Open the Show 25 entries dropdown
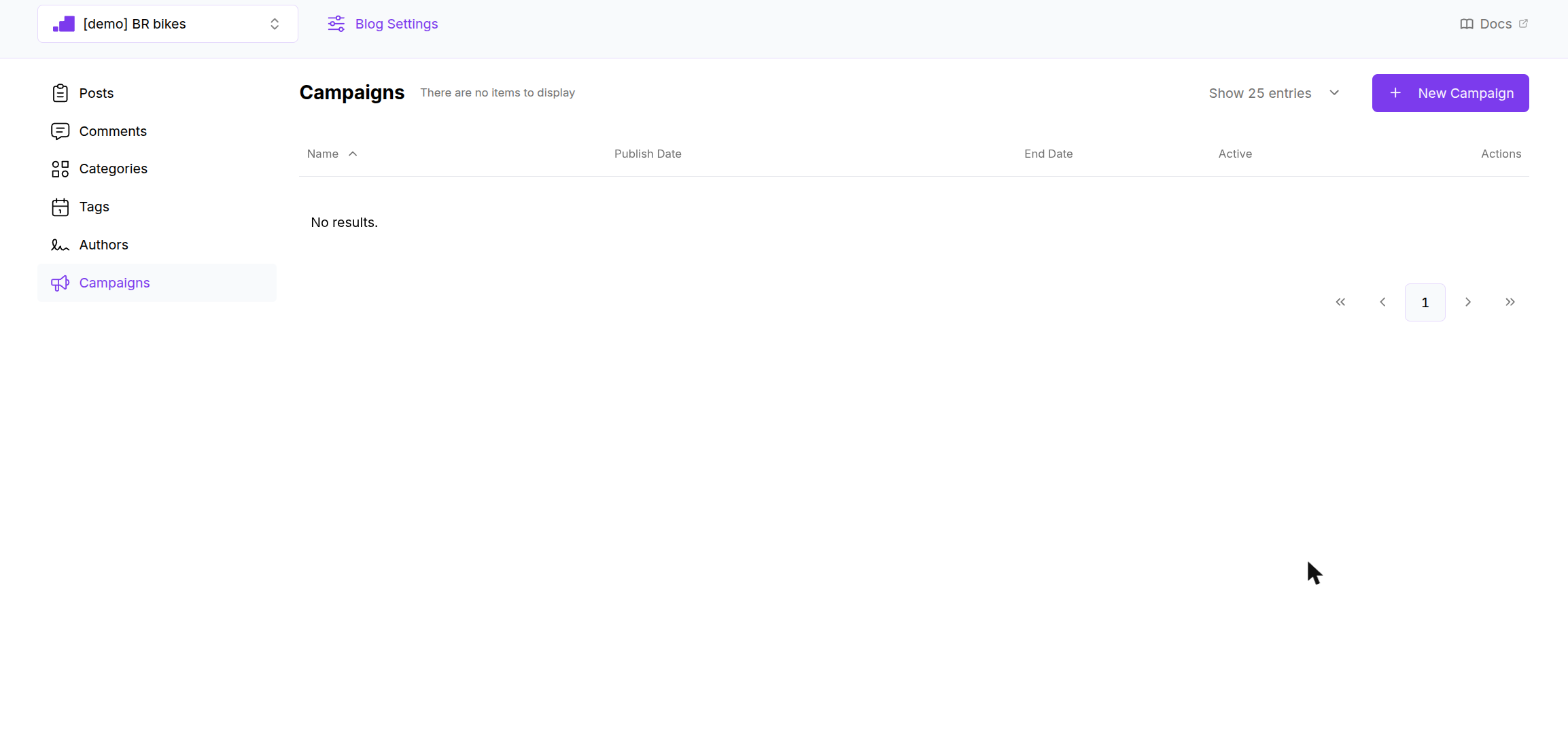 pos(1274,93)
